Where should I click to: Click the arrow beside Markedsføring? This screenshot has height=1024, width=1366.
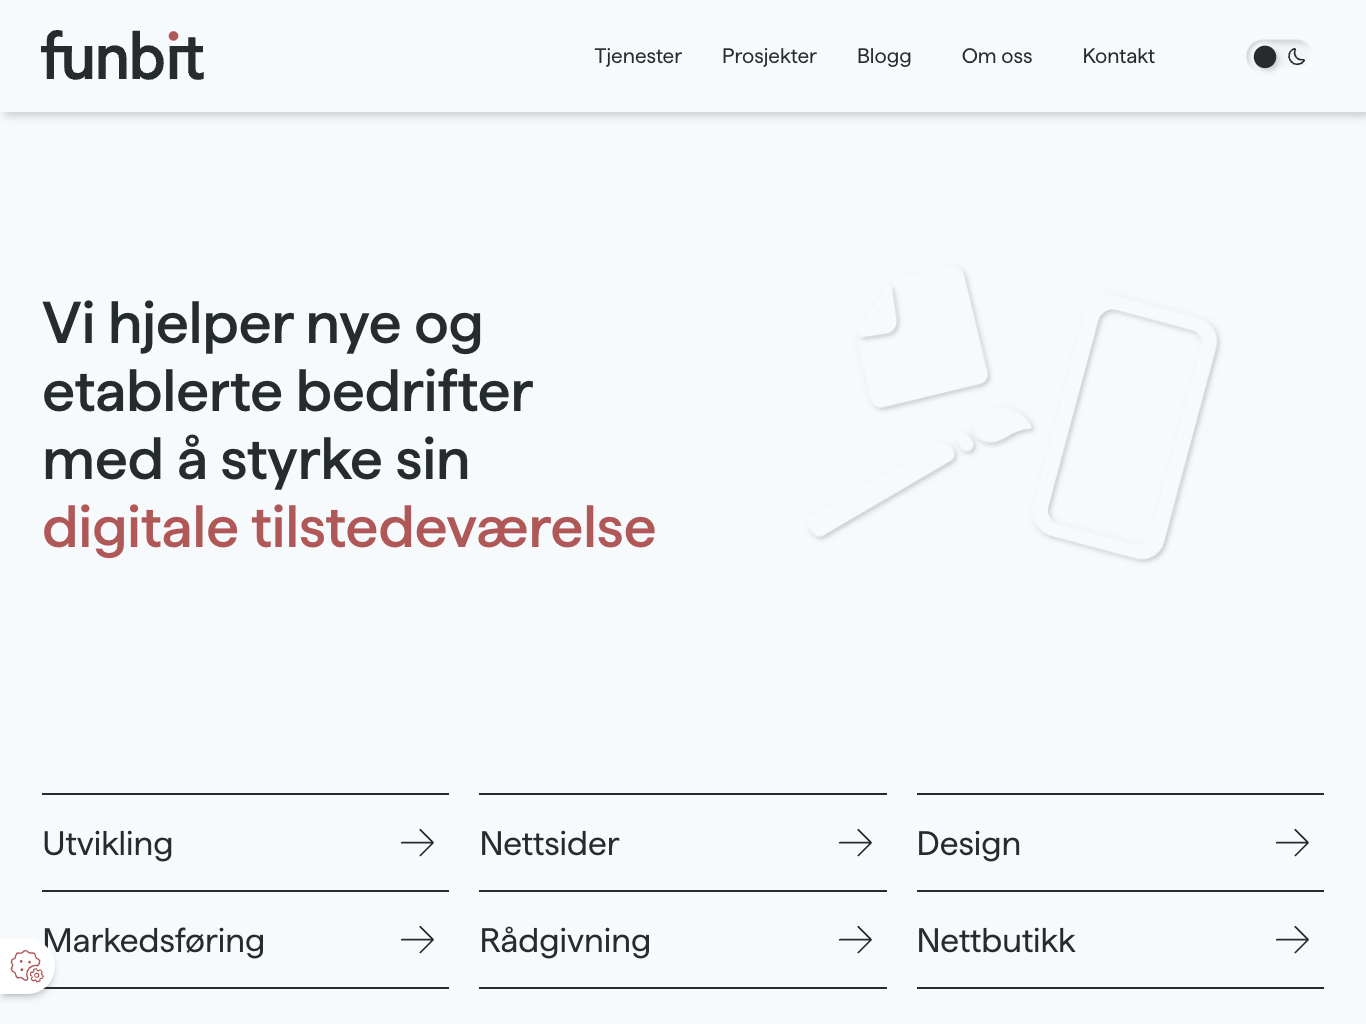[417, 940]
